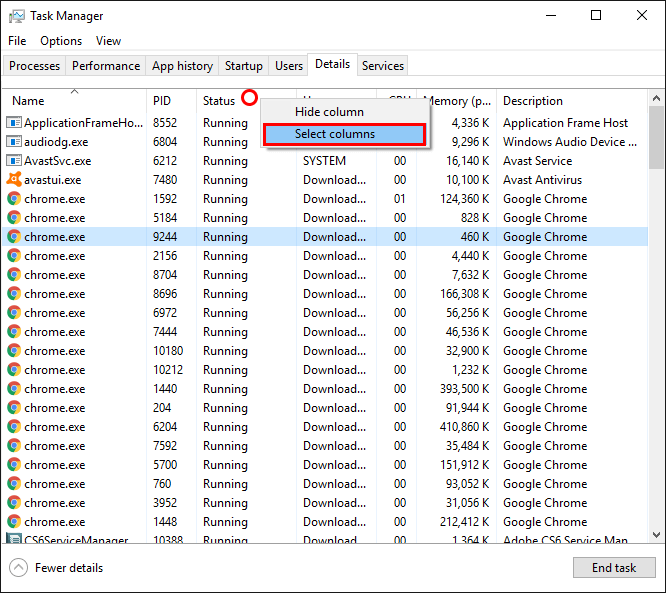Viewport: 666px width, 593px height.
Task: Select the Details tab
Action: [x=333, y=64]
